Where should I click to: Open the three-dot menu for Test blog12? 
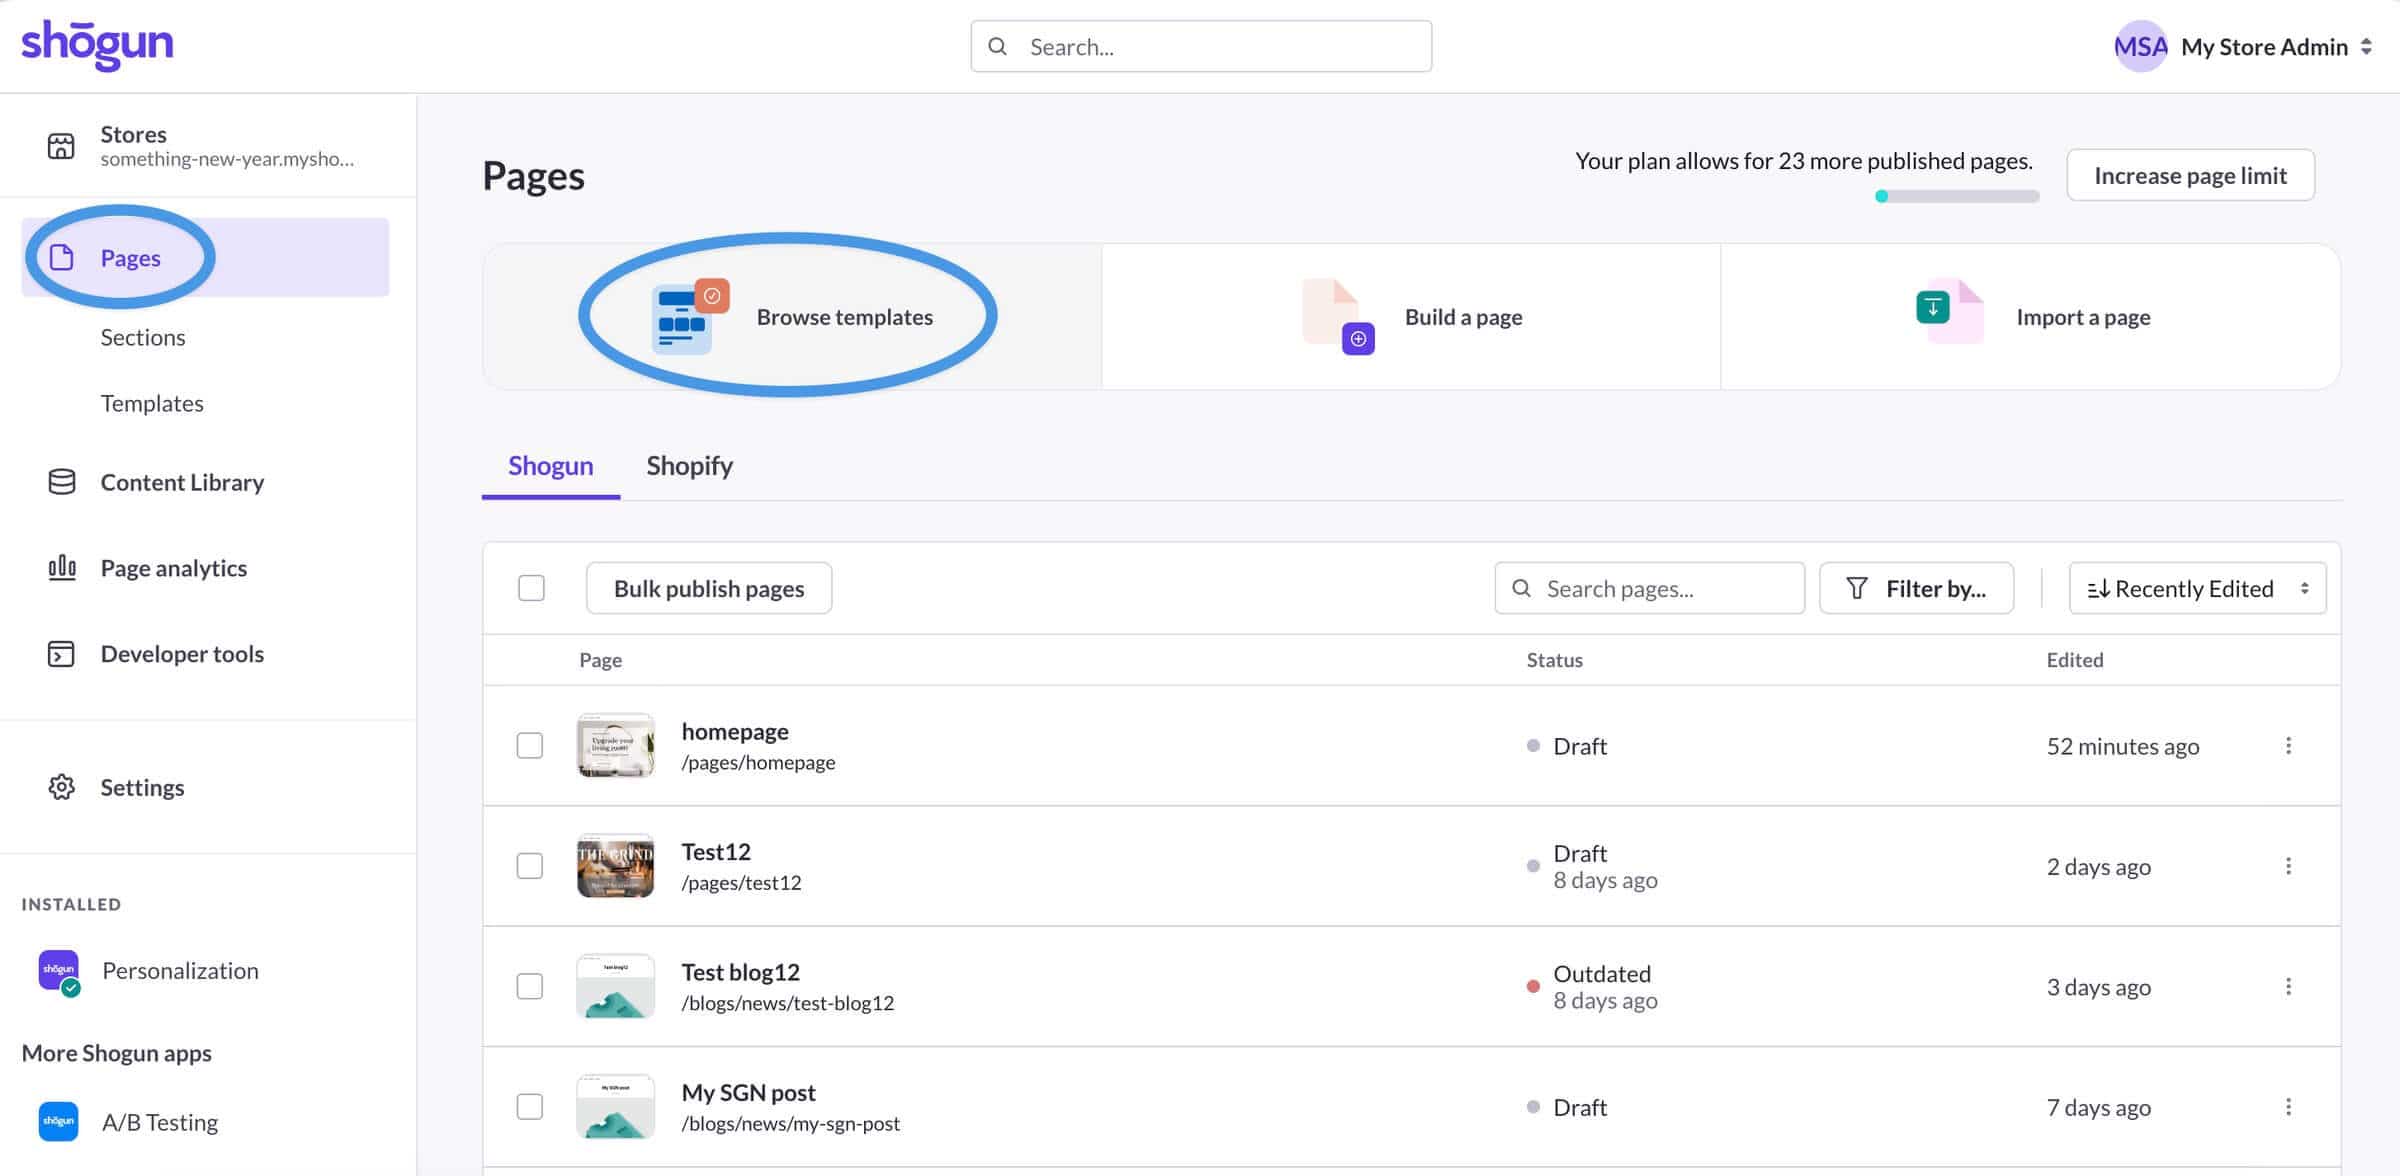pos(2288,987)
